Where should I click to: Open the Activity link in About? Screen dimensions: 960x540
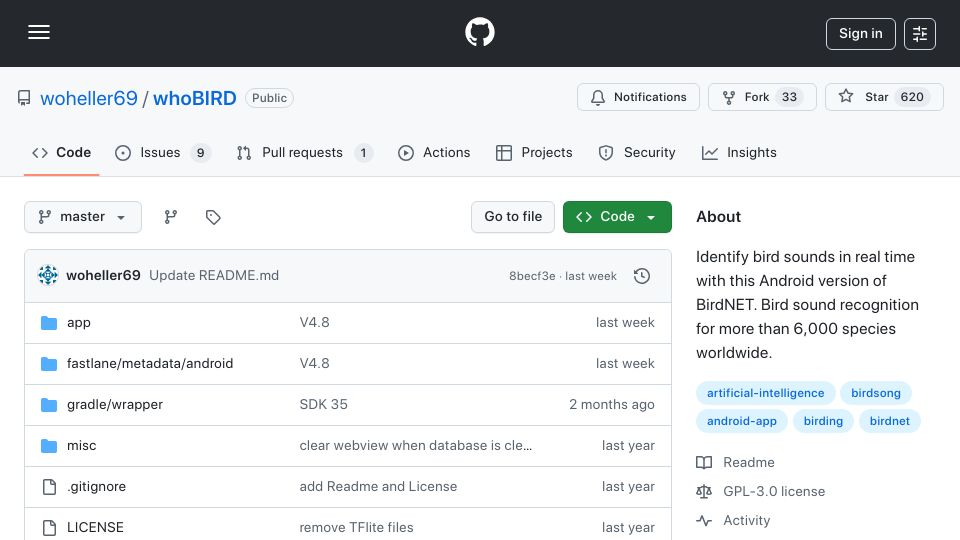click(x=733, y=520)
